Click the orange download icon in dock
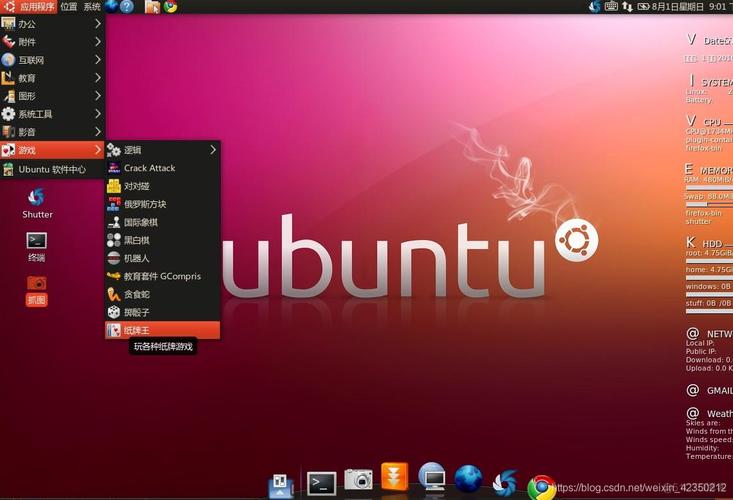 394,477
